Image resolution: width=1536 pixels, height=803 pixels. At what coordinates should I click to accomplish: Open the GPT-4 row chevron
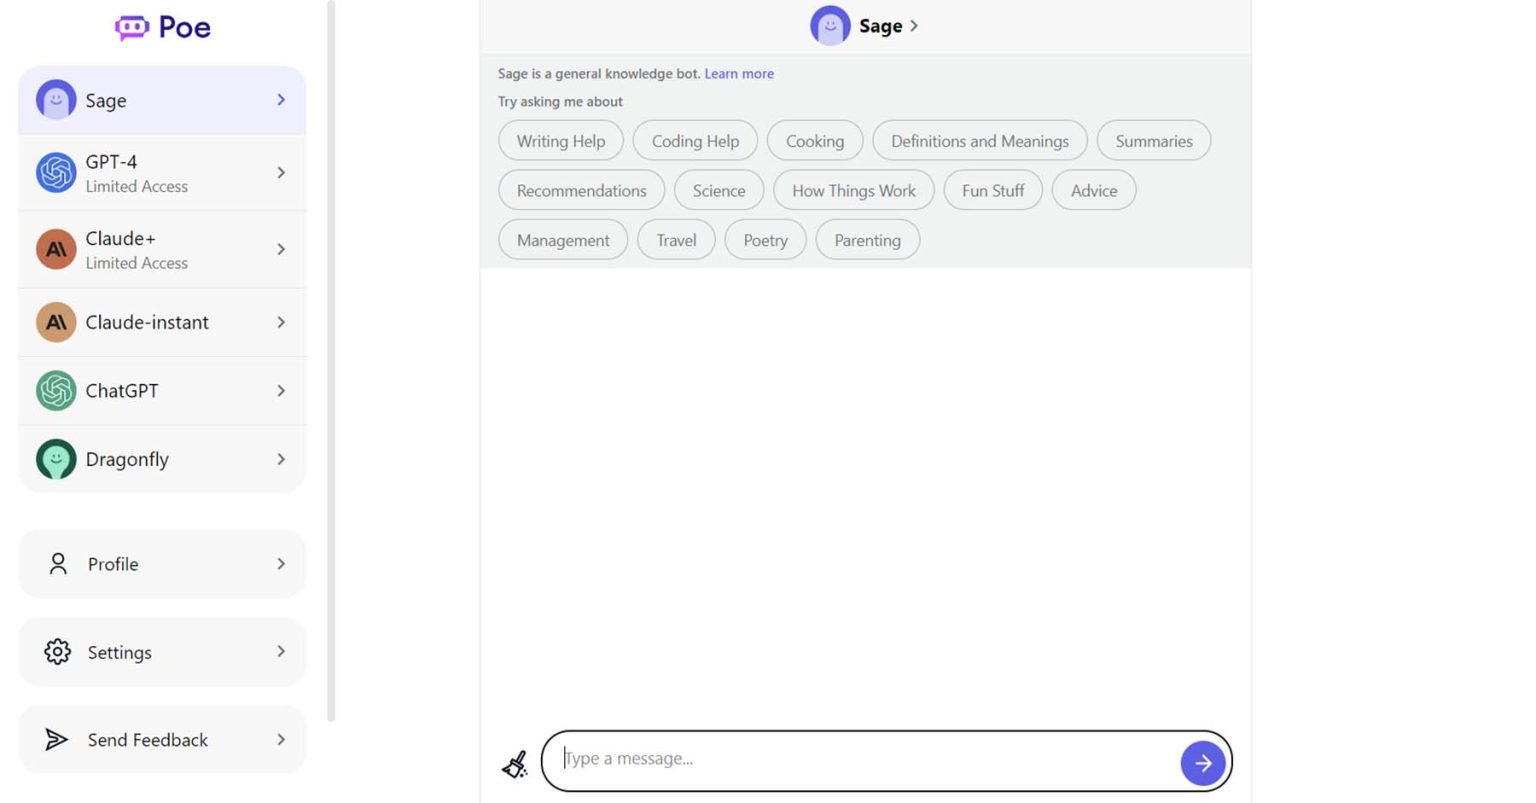[281, 172]
